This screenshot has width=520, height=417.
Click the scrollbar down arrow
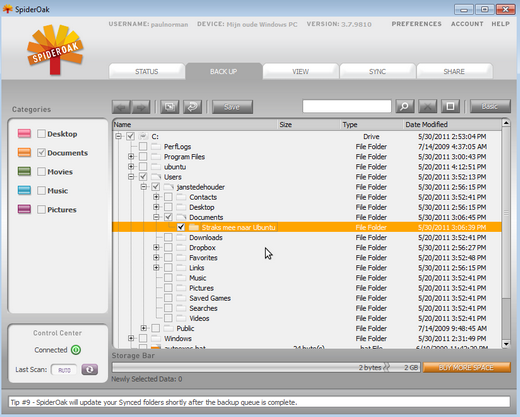[506, 344]
